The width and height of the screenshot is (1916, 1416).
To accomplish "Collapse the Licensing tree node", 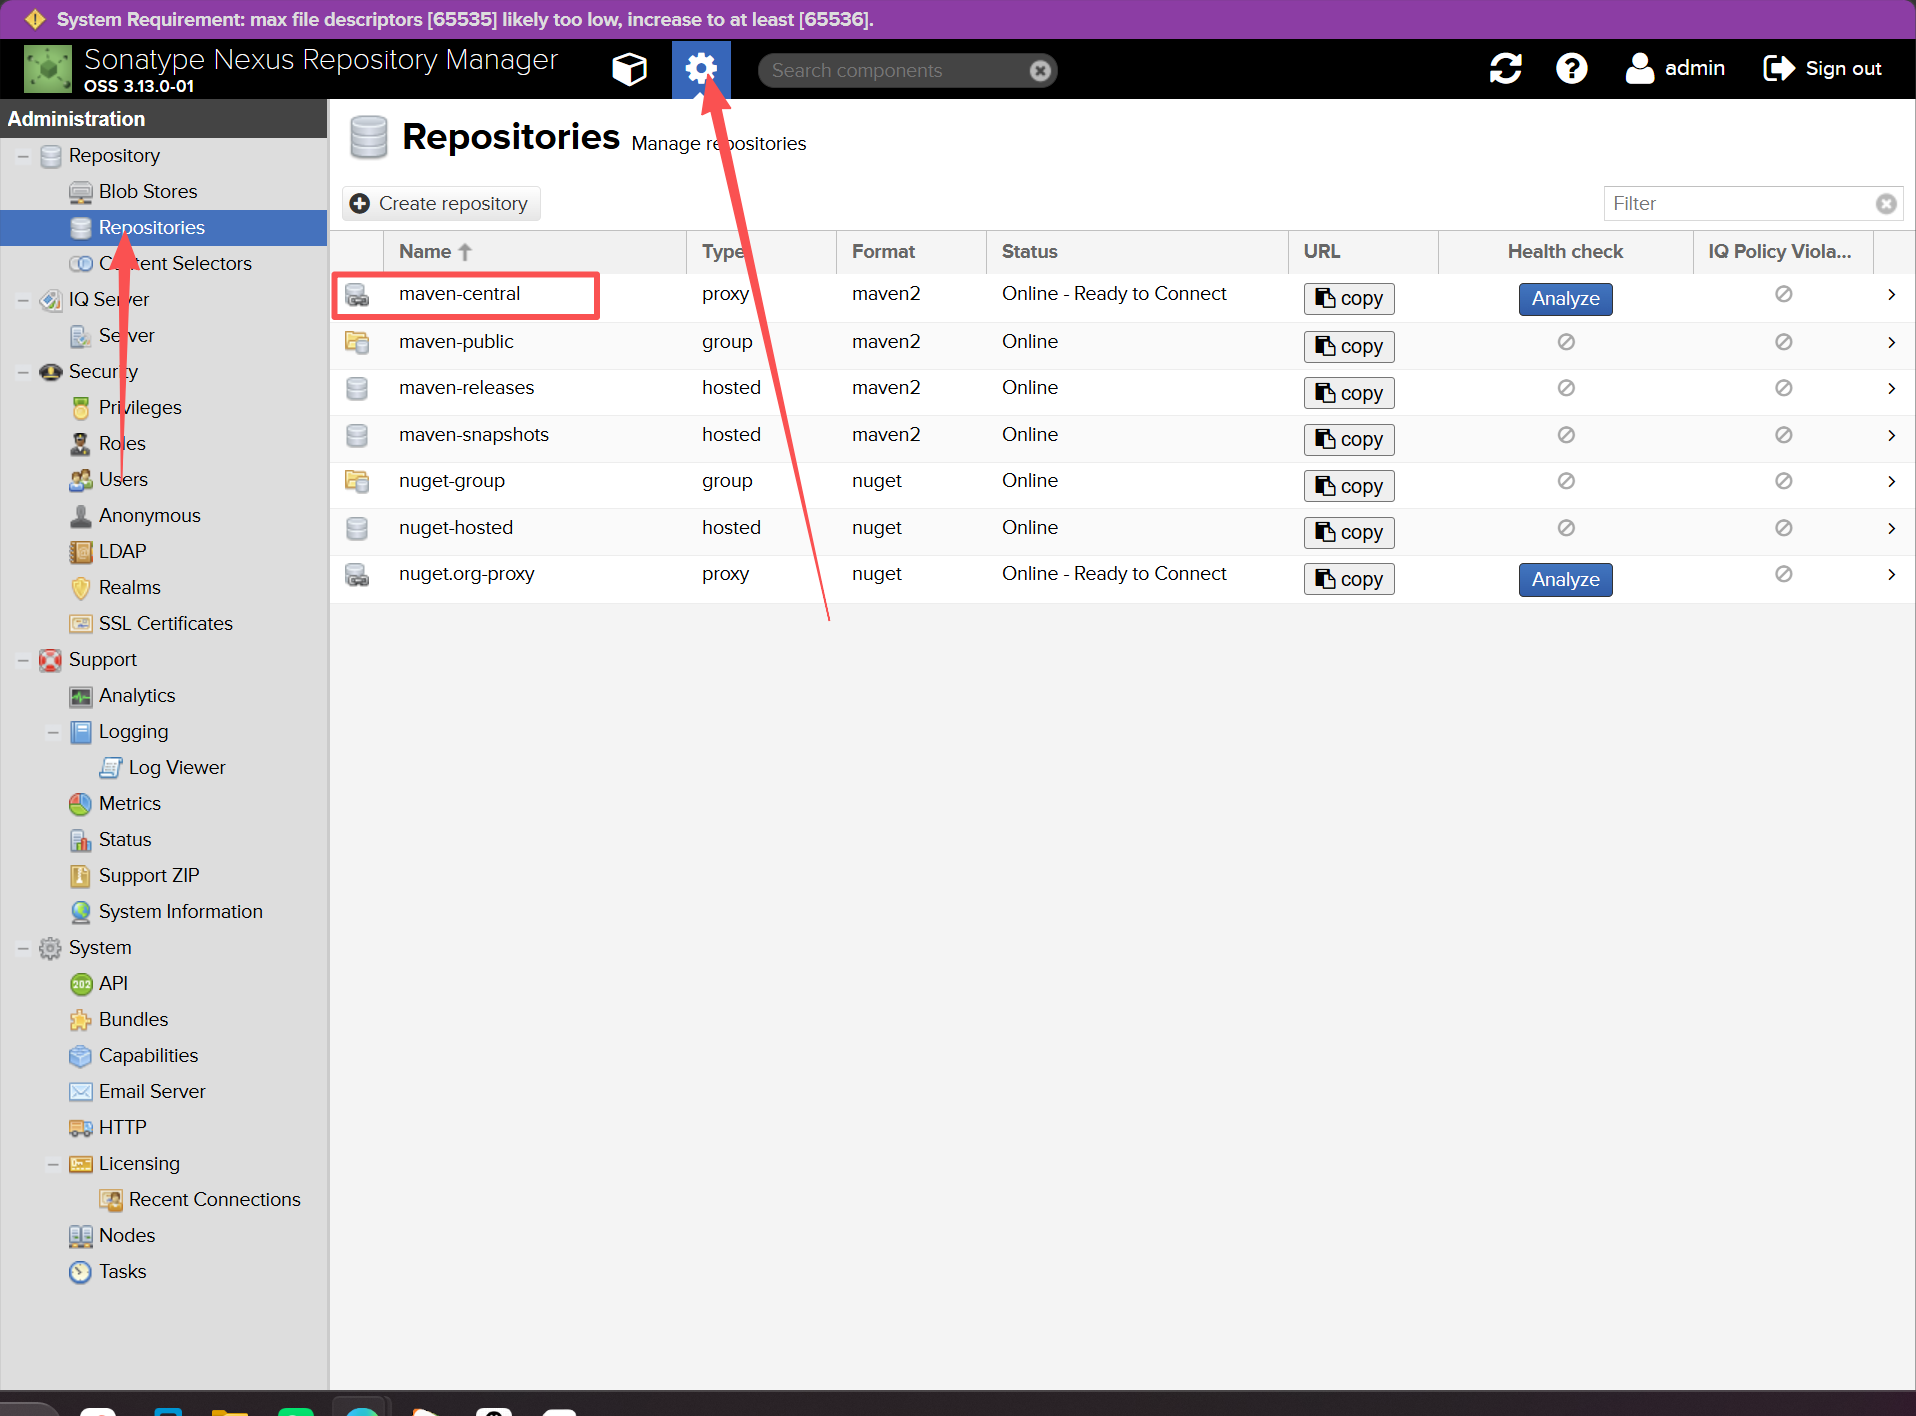I will click(x=53, y=1165).
